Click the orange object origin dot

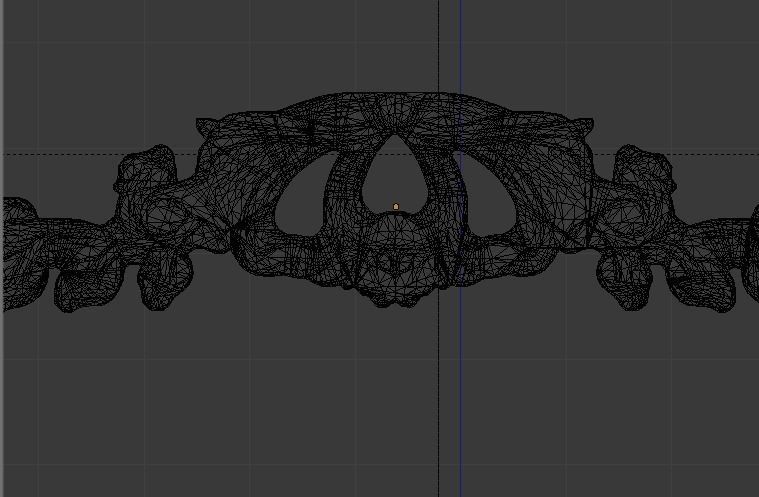click(x=396, y=207)
